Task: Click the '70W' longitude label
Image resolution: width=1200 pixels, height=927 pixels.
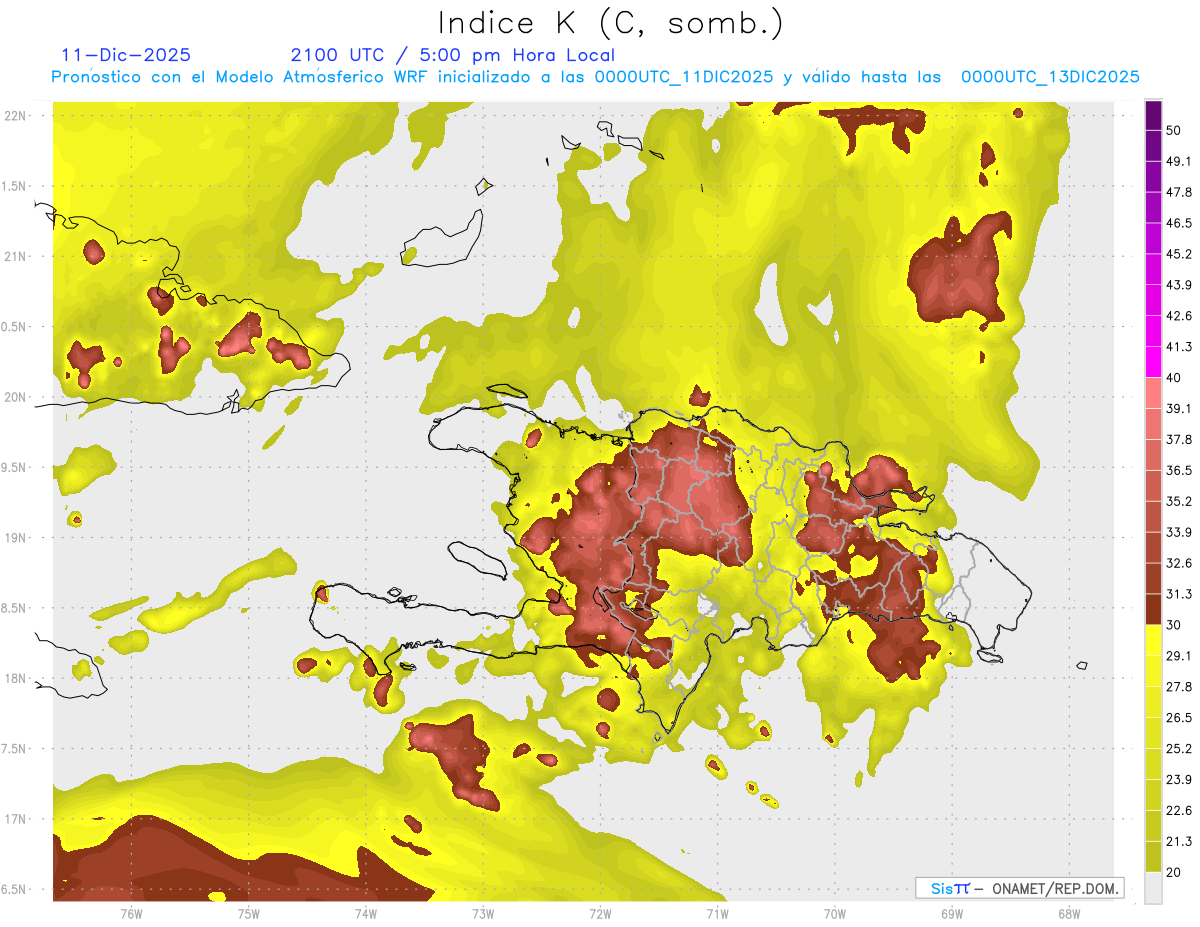Action: pyautogui.click(x=835, y=913)
